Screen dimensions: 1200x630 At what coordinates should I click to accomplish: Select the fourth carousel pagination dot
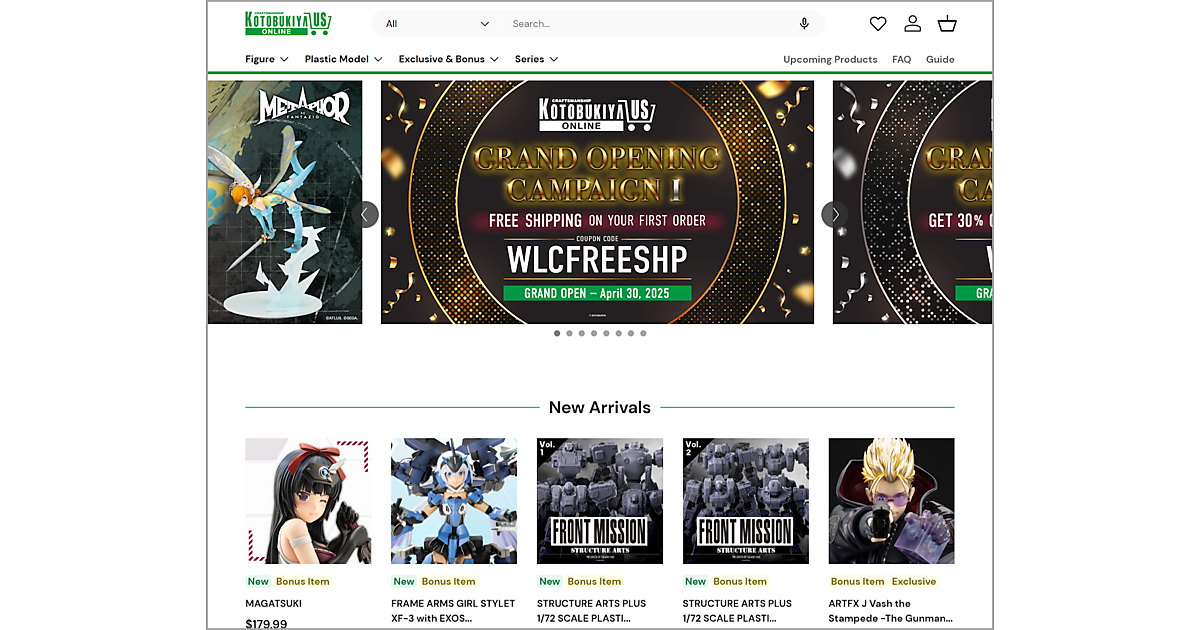coord(594,333)
